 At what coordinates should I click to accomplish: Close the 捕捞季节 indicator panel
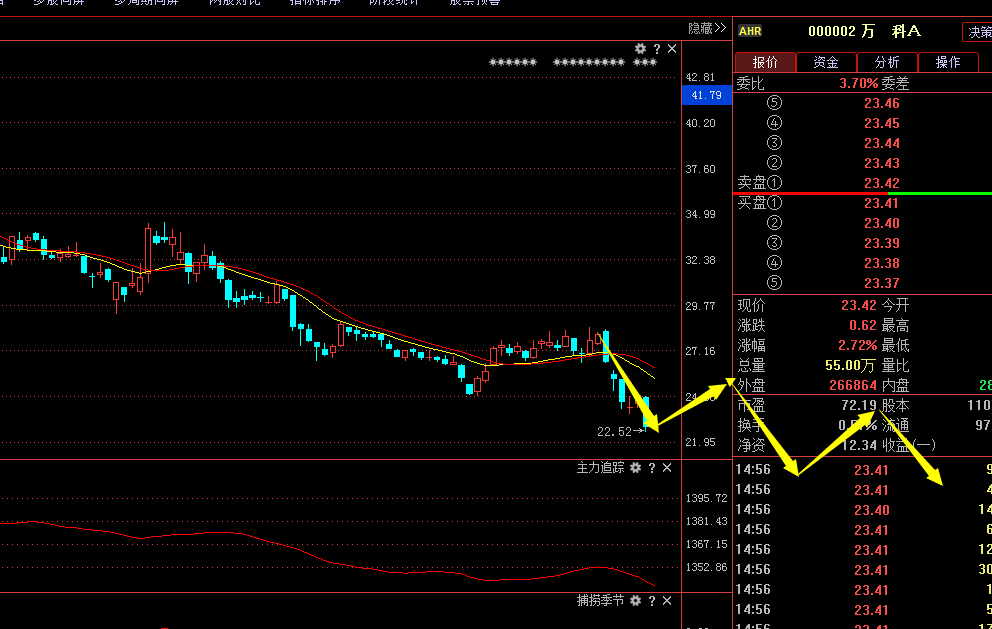(x=667, y=601)
